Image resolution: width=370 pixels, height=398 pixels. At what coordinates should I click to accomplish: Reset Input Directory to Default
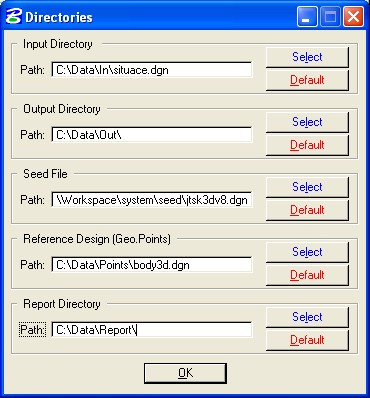tap(307, 80)
